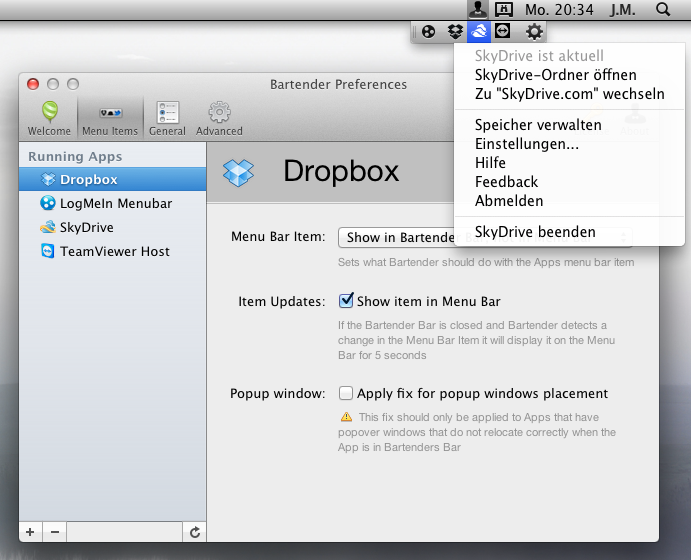Choose SkyDrive beenden to quit
691x560 pixels.
pyautogui.click(x=569, y=232)
